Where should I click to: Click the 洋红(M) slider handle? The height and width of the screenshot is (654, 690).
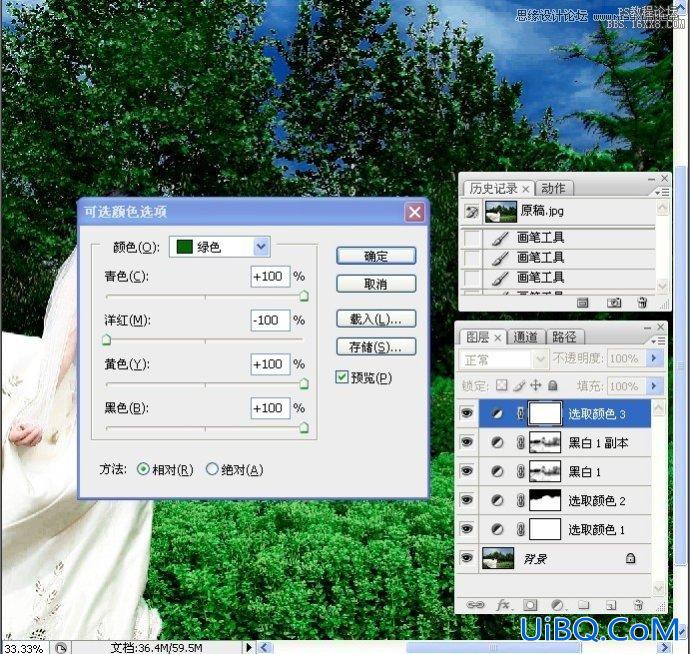point(106,340)
